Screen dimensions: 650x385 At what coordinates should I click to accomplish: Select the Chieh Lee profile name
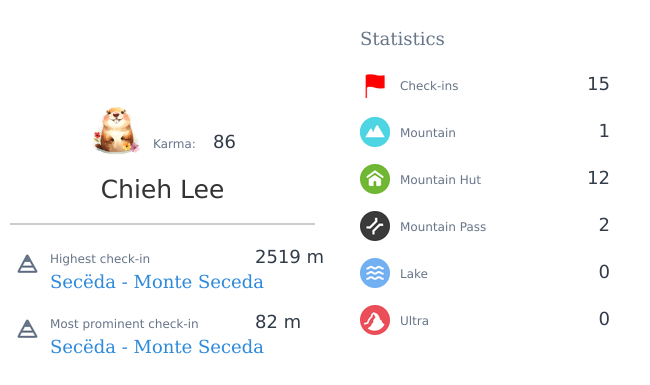click(162, 189)
